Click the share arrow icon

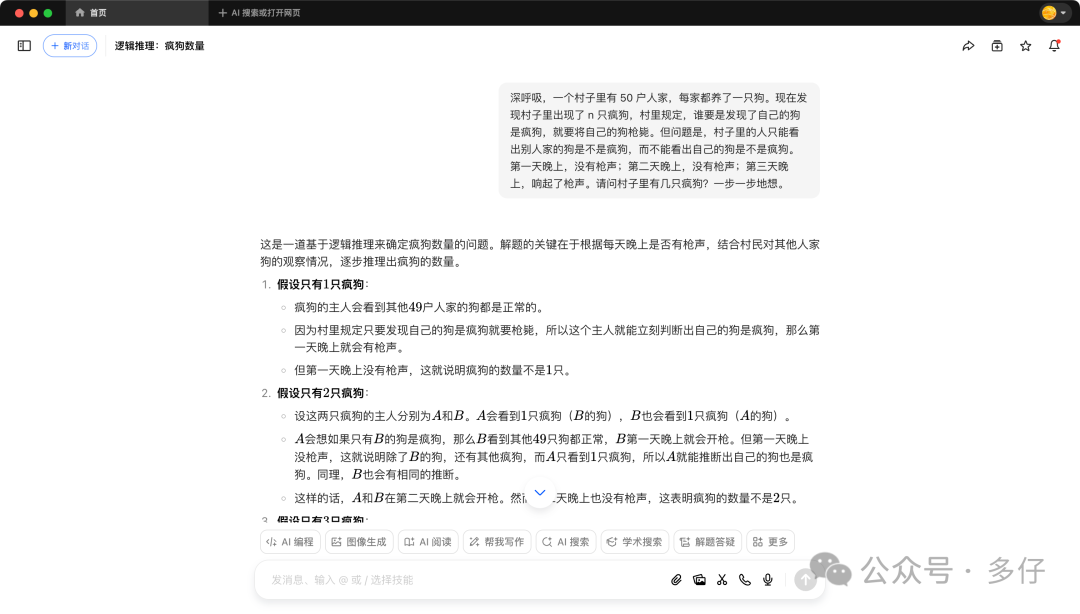click(x=968, y=45)
